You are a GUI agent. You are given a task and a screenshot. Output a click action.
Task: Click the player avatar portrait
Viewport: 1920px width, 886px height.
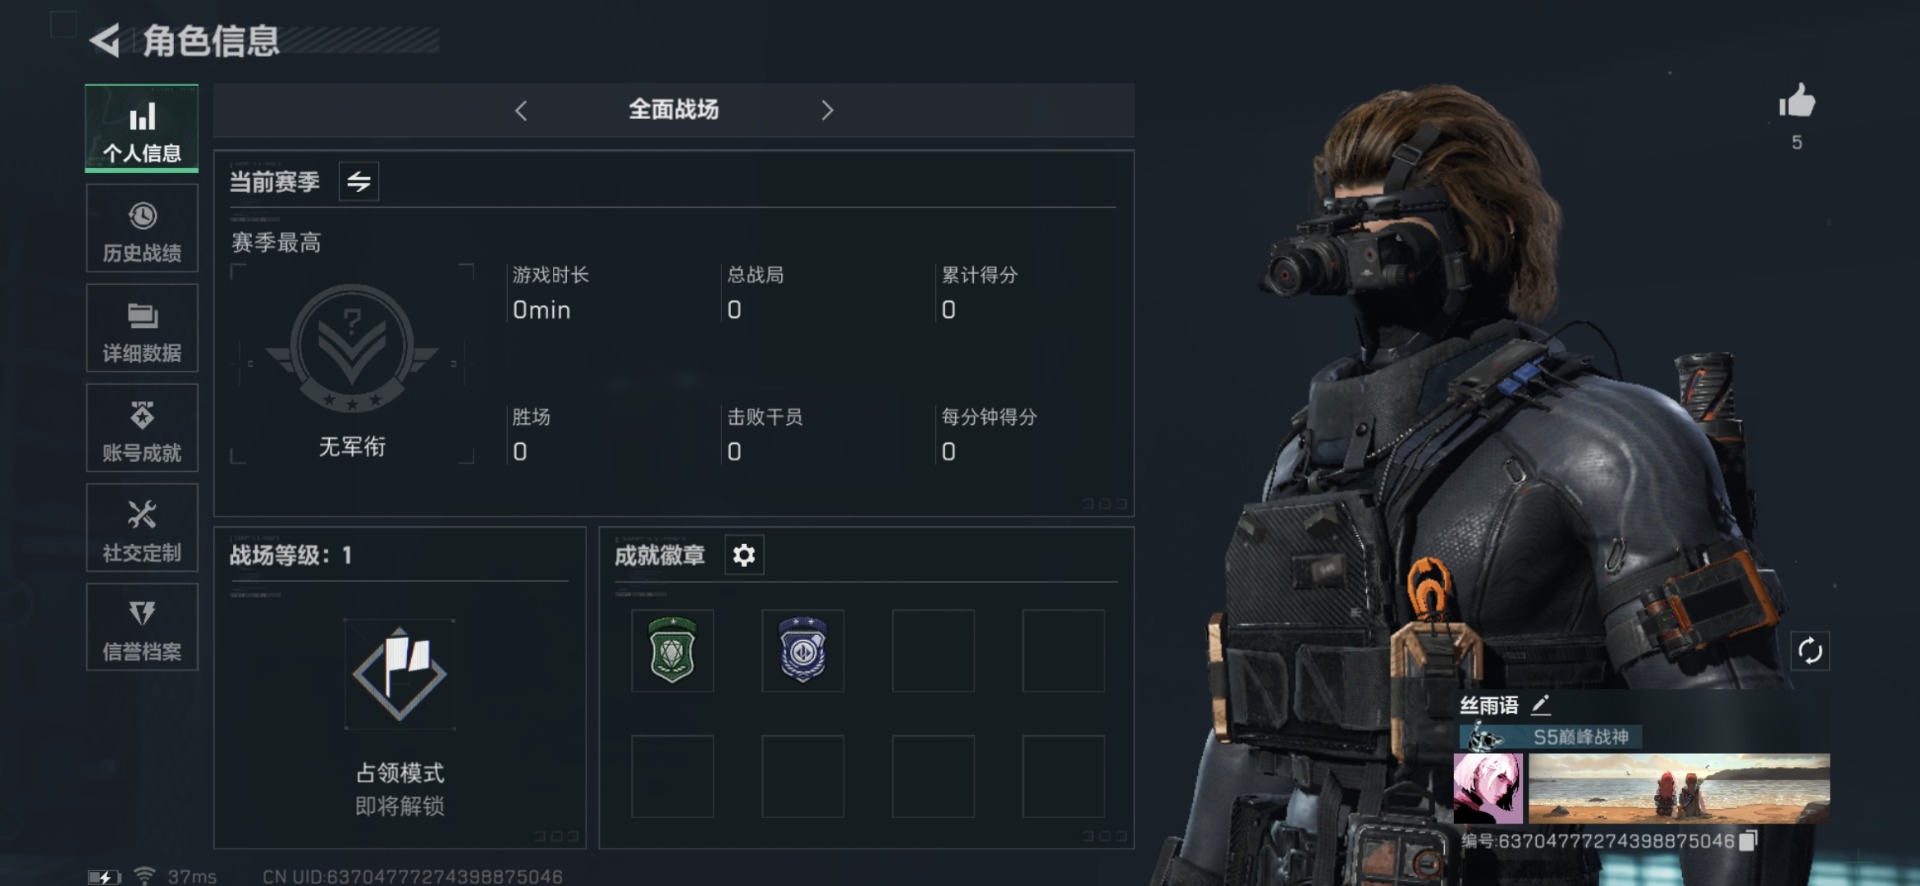pos(1488,788)
